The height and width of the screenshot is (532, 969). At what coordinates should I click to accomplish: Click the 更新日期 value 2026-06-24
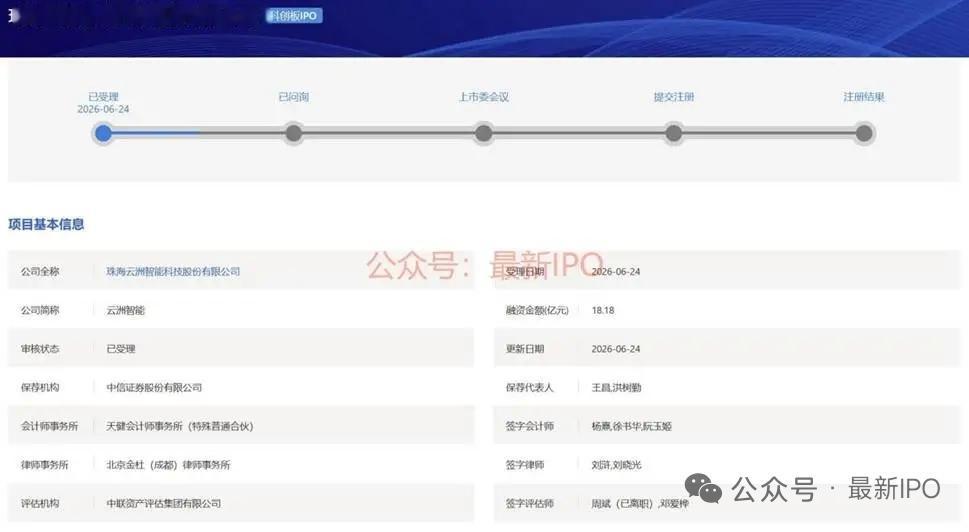[616, 348]
